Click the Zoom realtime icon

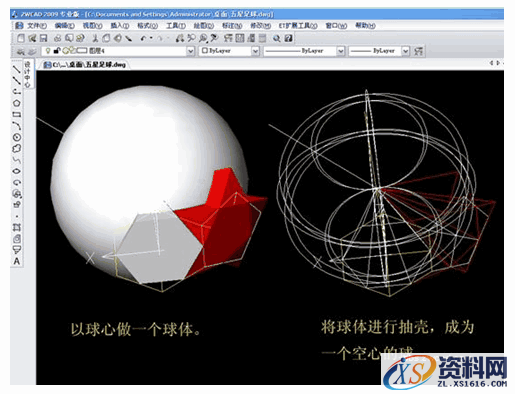191,38
